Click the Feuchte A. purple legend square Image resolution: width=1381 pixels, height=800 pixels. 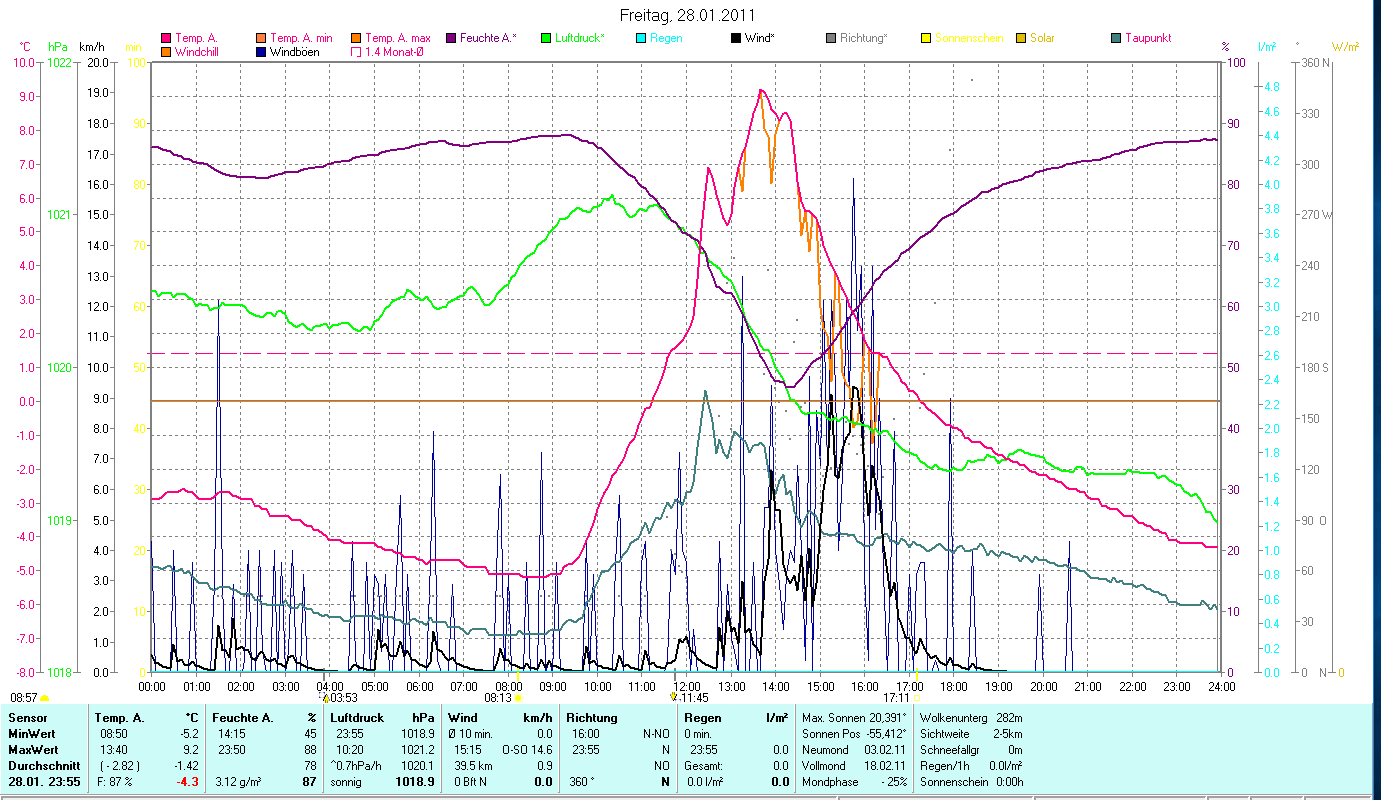(450, 38)
